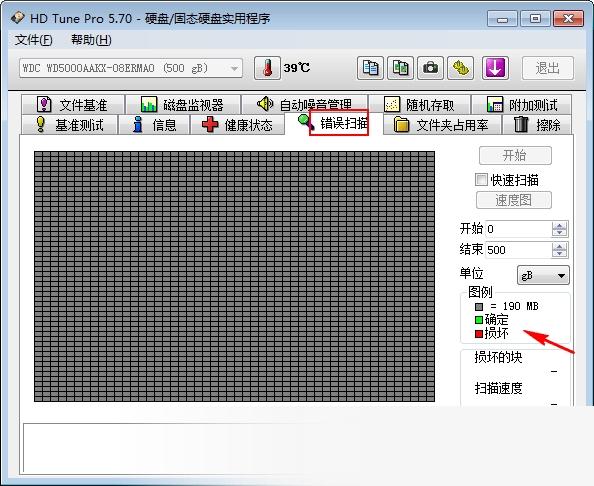Image resolution: width=594 pixels, height=486 pixels.
Task: Expand the WDC WD5000AAKX drive dropdown
Action: coord(234,69)
